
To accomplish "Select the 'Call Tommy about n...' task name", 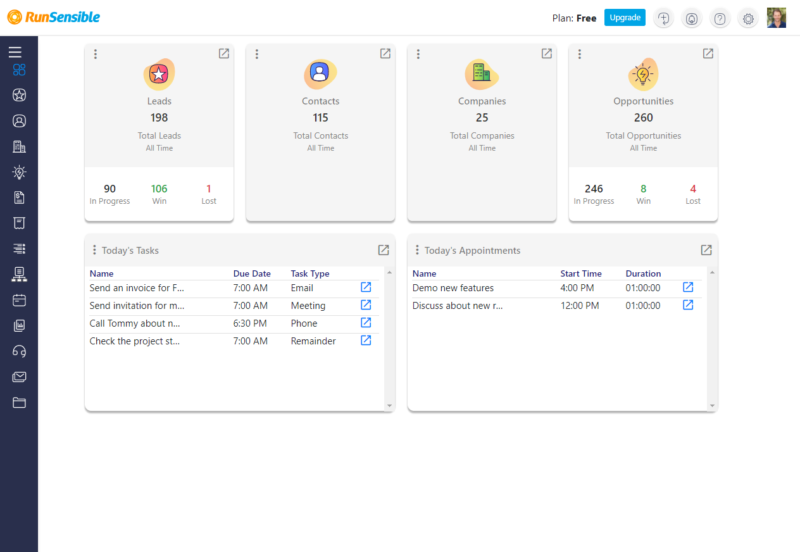I will tap(135, 323).
